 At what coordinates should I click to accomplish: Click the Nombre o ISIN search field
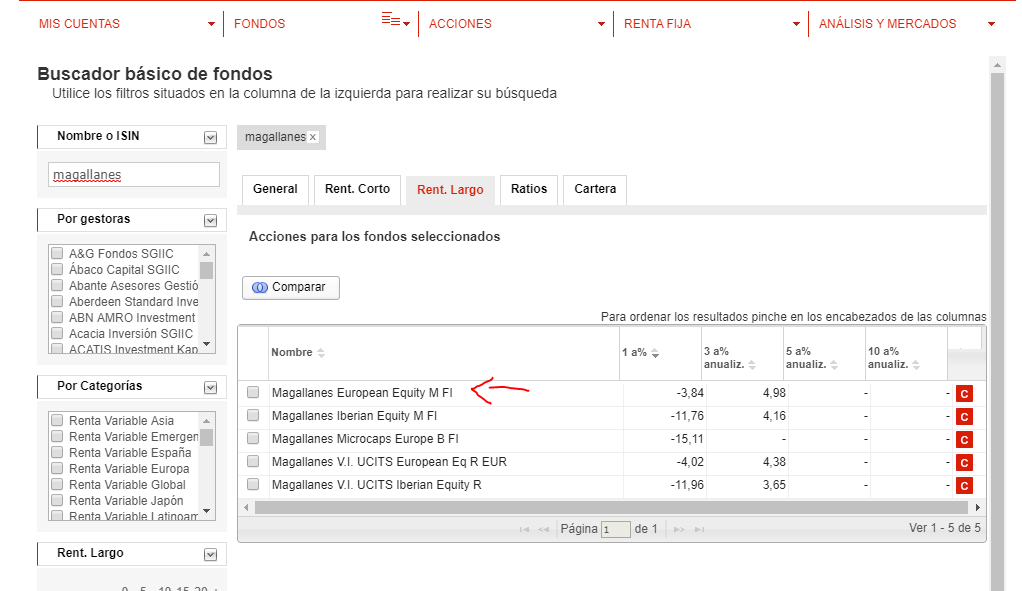click(x=134, y=175)
